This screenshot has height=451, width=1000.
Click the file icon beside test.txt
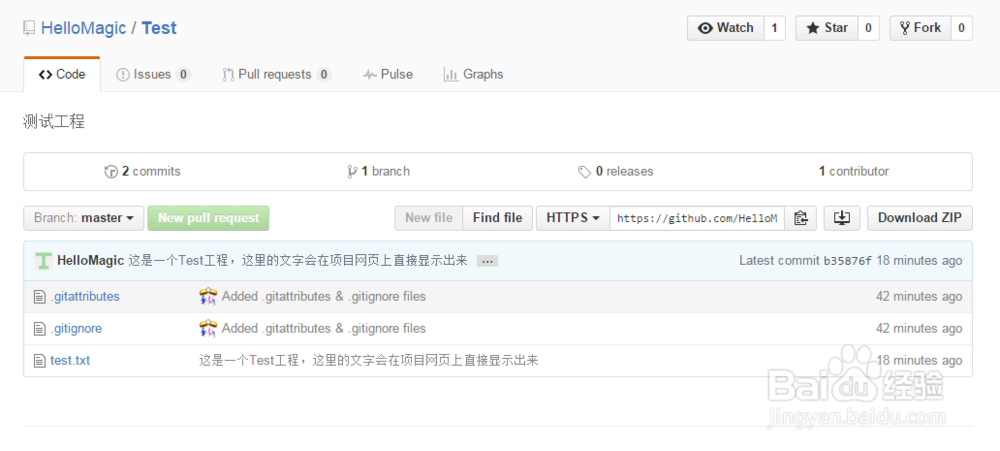[40, 361]
